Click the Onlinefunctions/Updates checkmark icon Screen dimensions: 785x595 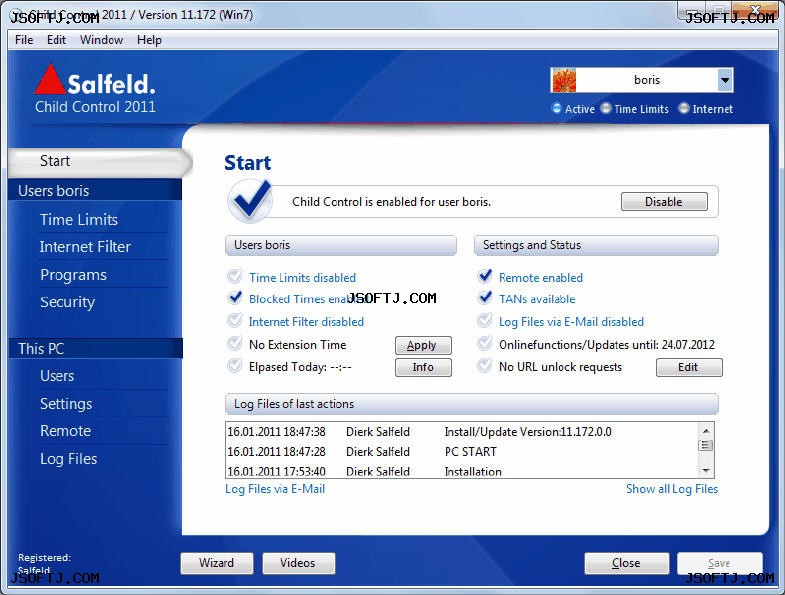(x=485, y=344)
